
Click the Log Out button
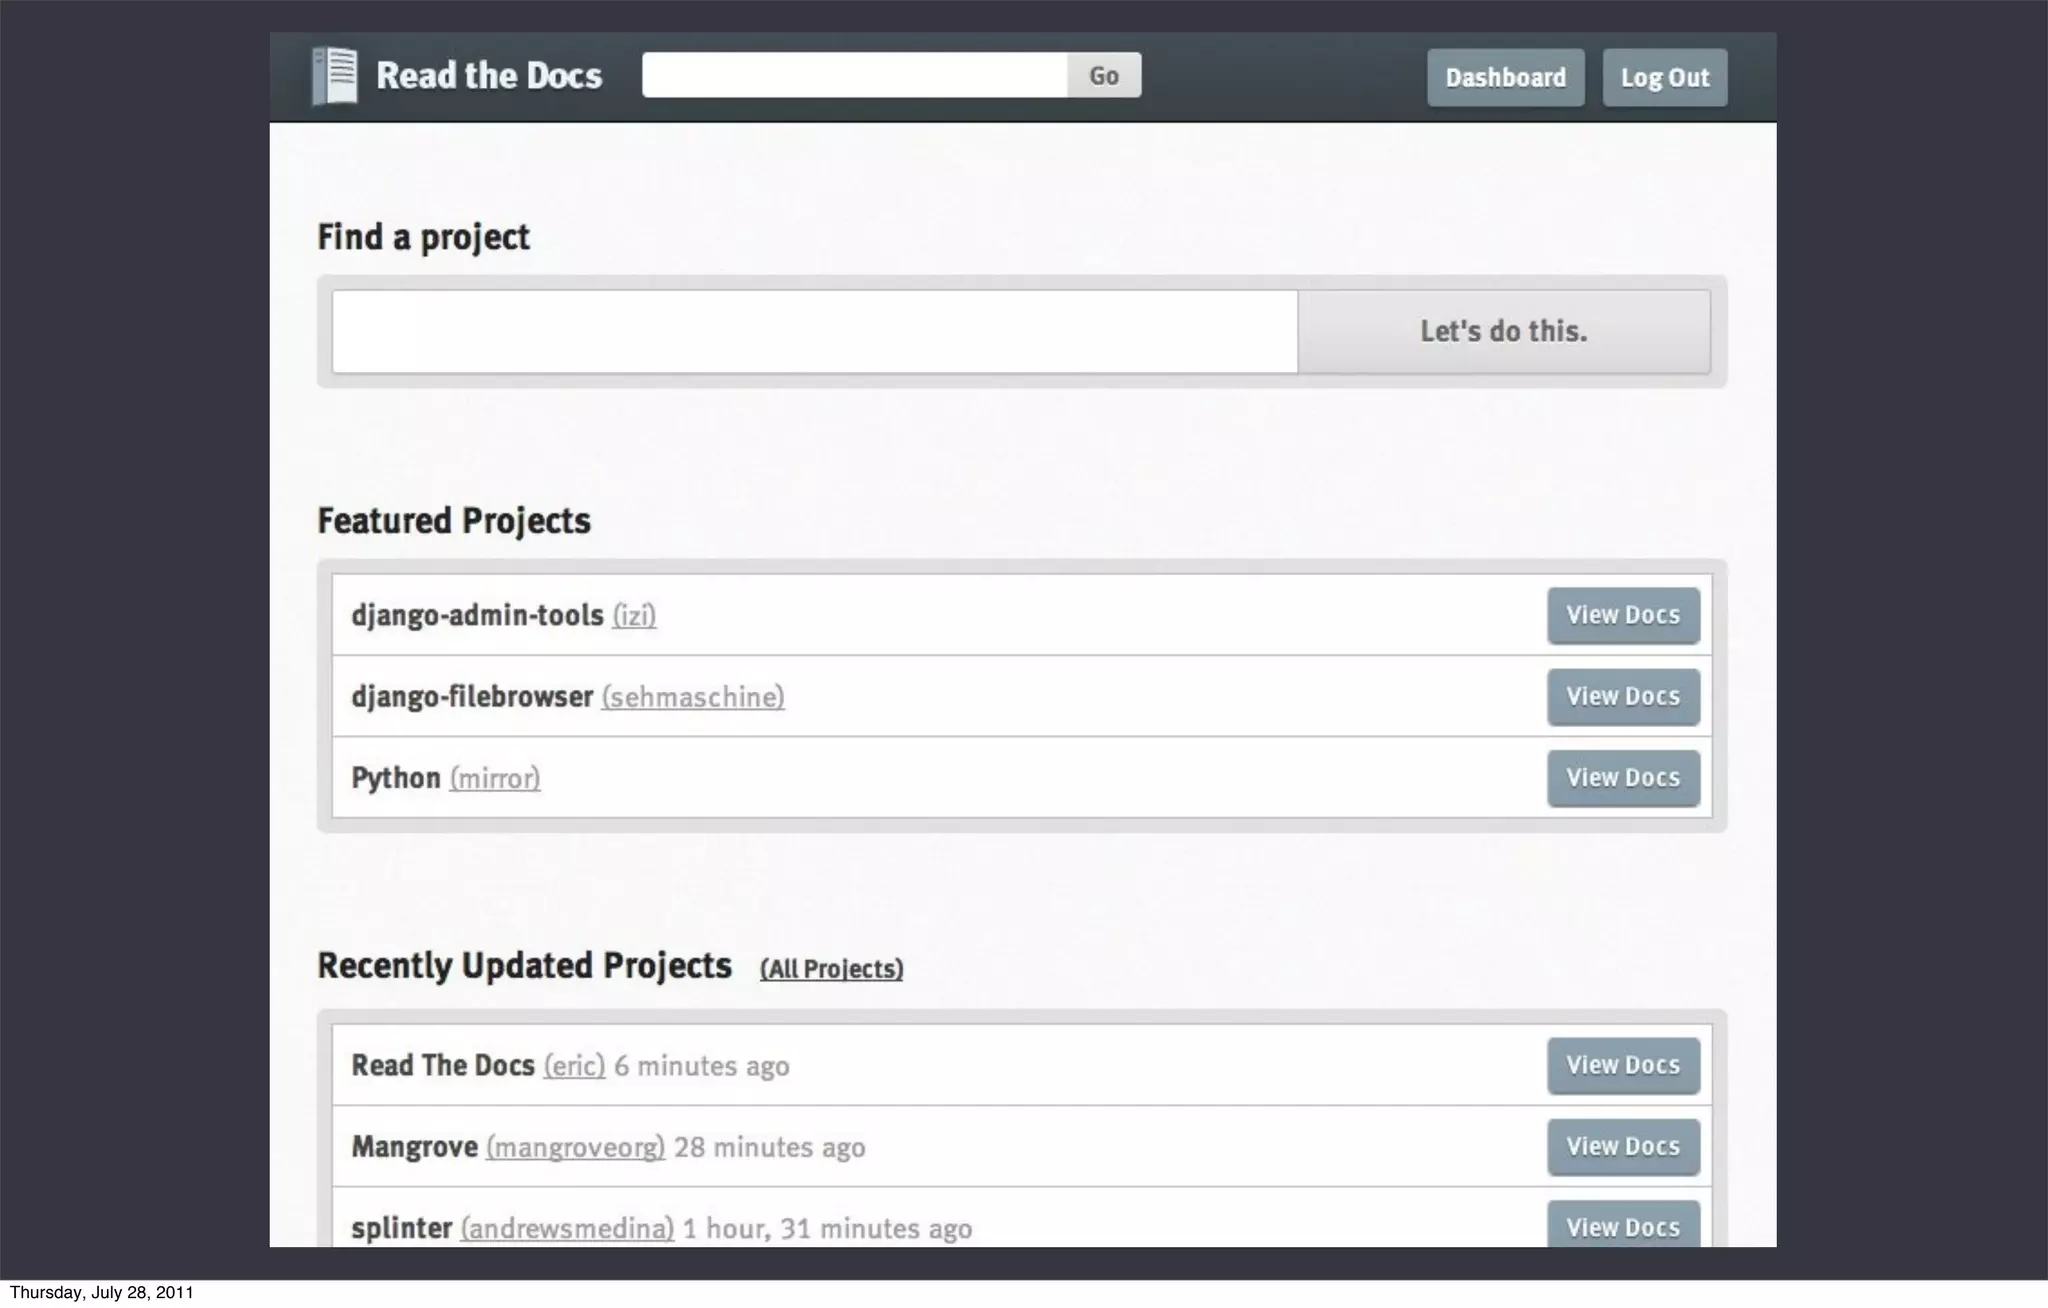tap(1665, 78)
